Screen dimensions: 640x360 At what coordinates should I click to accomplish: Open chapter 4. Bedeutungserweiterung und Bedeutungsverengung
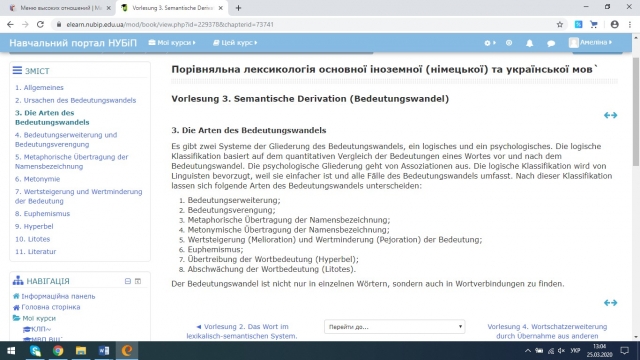[x=66, y=140]
